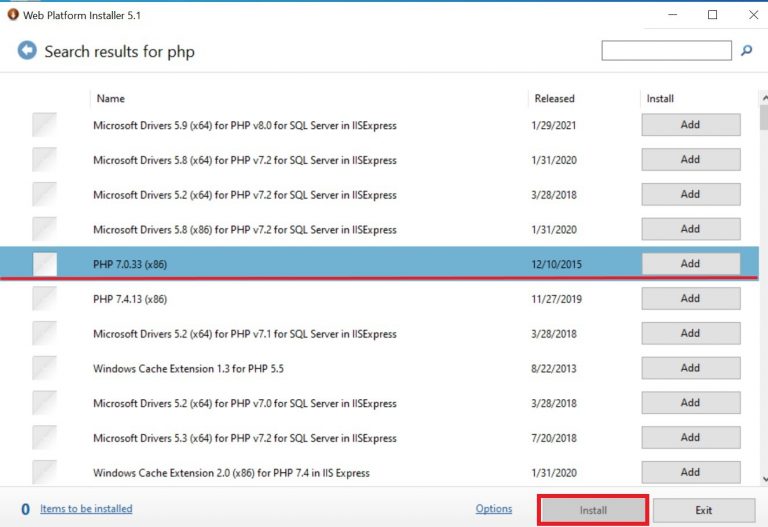Click the search magnifier icon
The image size is (768, 527).
pyautogui.click(x=746, y=51)
